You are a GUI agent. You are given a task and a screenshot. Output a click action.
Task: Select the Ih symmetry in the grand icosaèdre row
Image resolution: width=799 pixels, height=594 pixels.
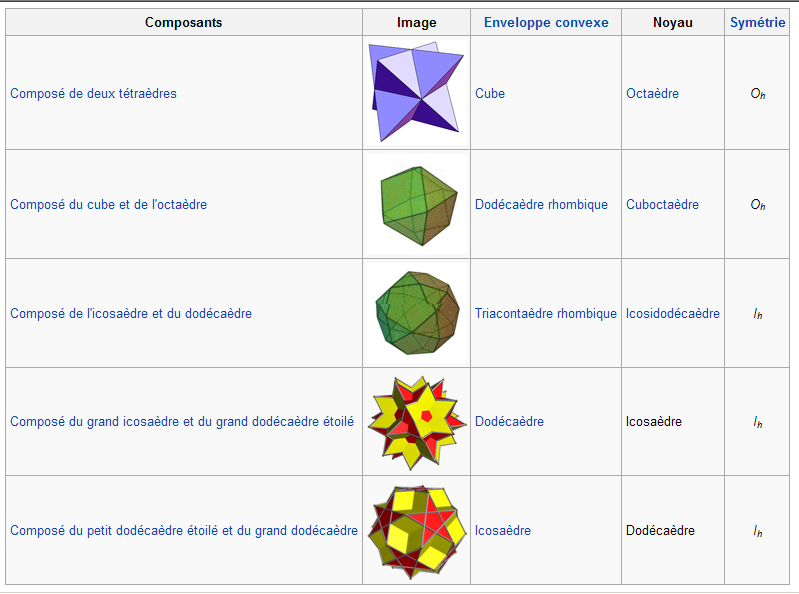tap(758, 422)
